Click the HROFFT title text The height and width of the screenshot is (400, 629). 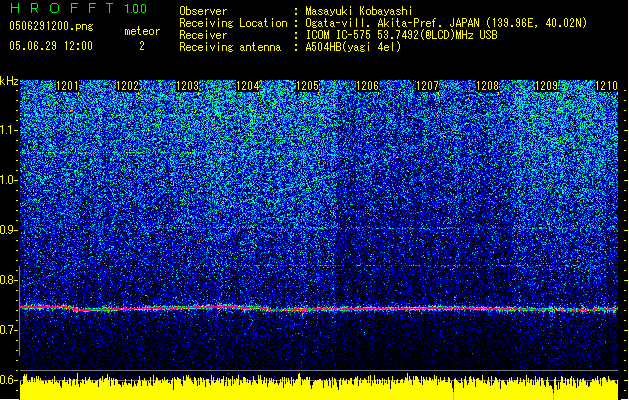pos(62,8)
